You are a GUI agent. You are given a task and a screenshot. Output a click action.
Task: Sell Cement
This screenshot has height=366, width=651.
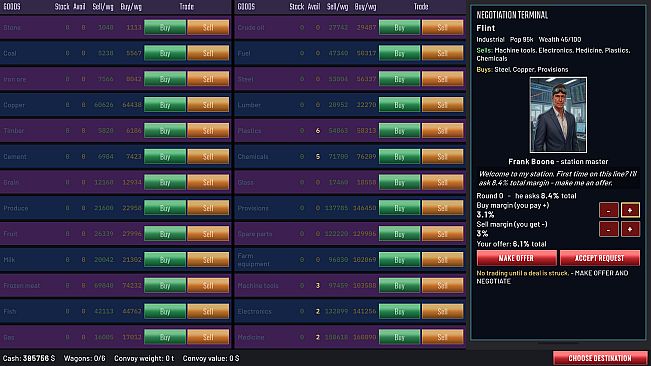[x=208, y=156]
